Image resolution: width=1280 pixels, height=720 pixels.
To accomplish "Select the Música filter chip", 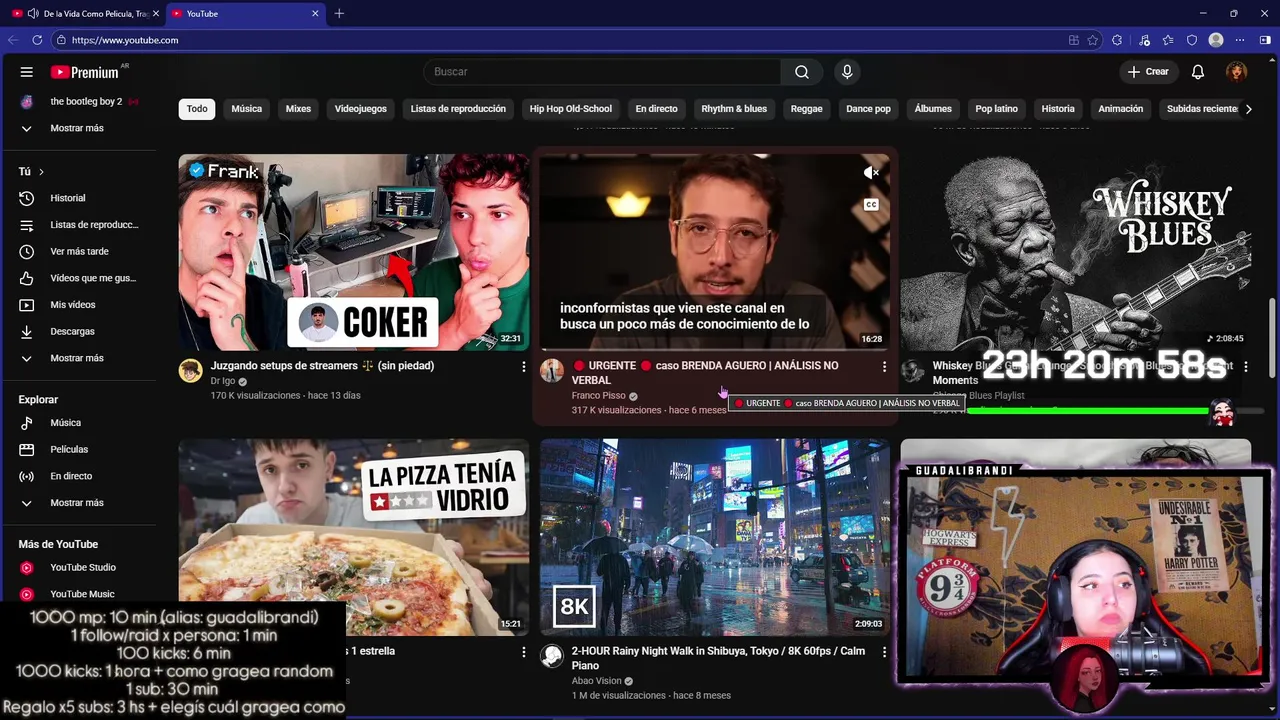I will [x=246, y=109].
